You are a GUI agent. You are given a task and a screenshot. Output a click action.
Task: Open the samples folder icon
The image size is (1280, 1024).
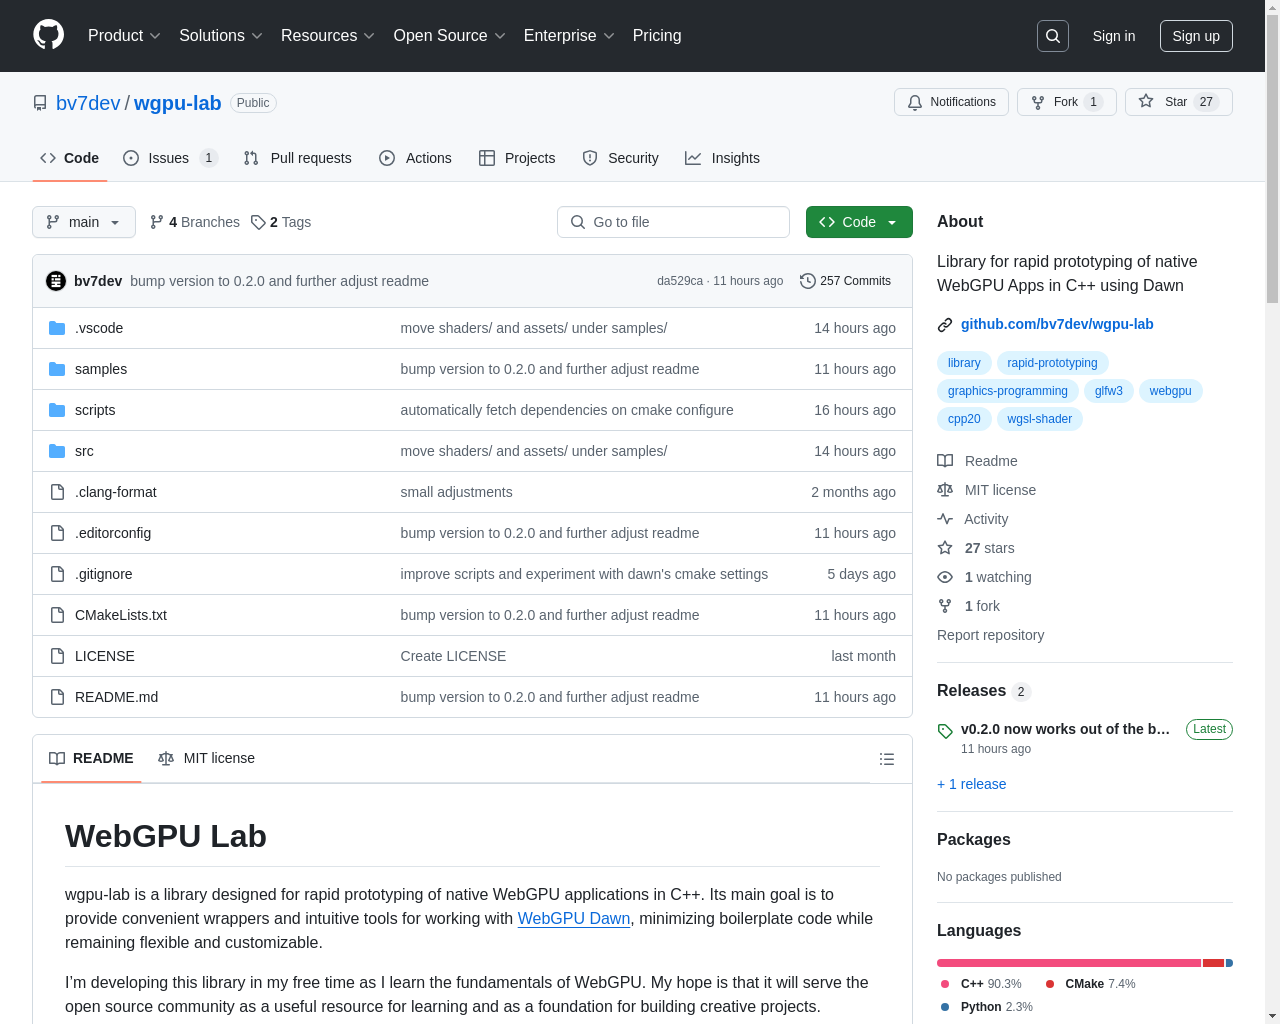(57, 369)
